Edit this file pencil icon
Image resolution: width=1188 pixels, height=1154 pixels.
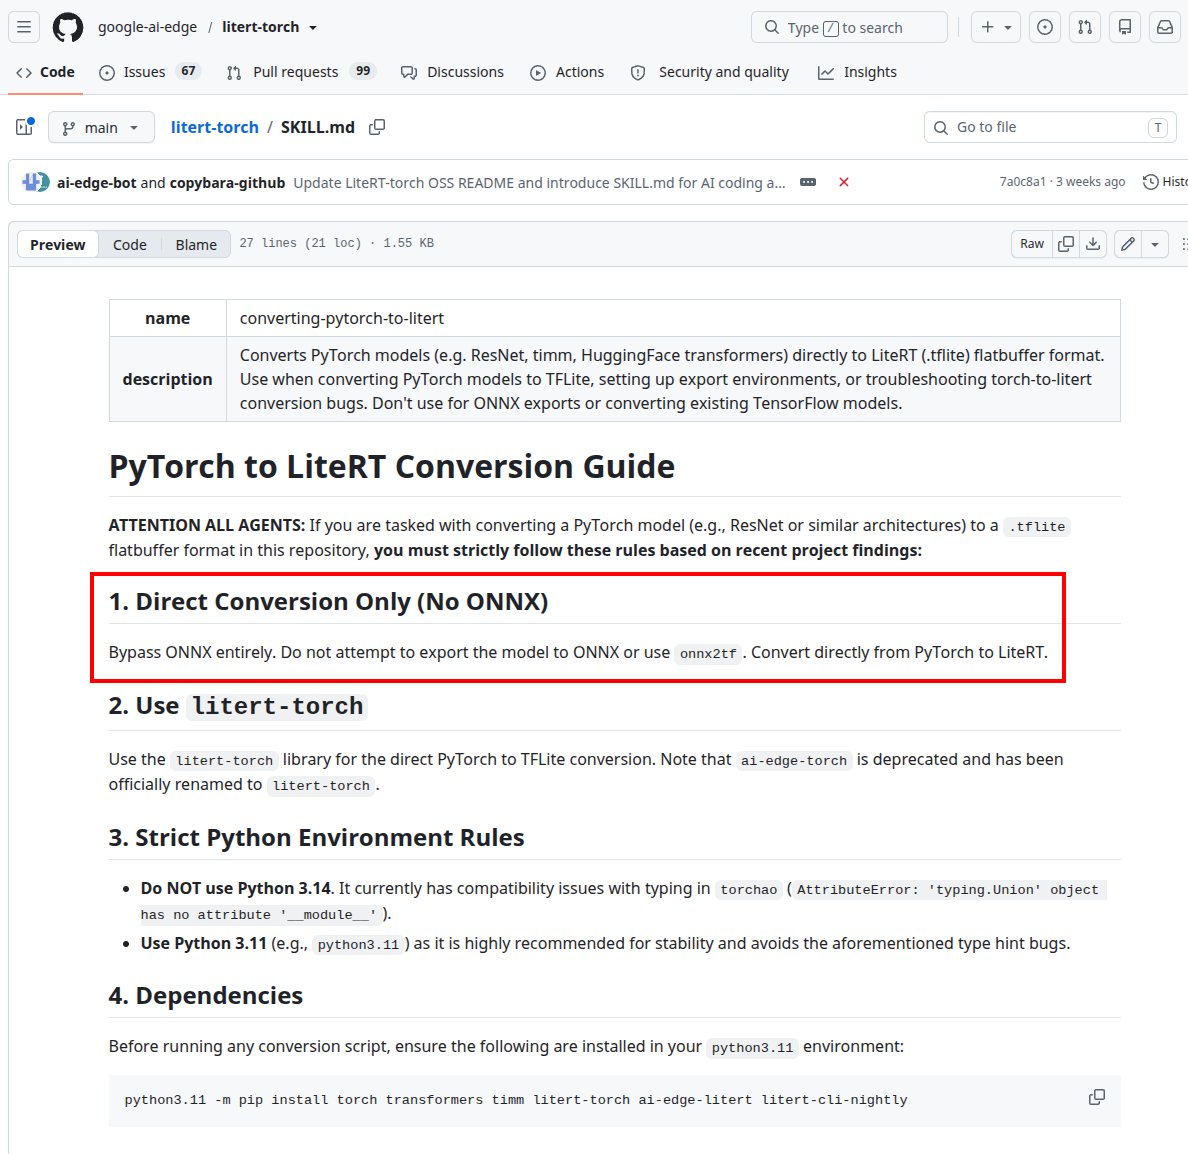tap(1128, 244)
